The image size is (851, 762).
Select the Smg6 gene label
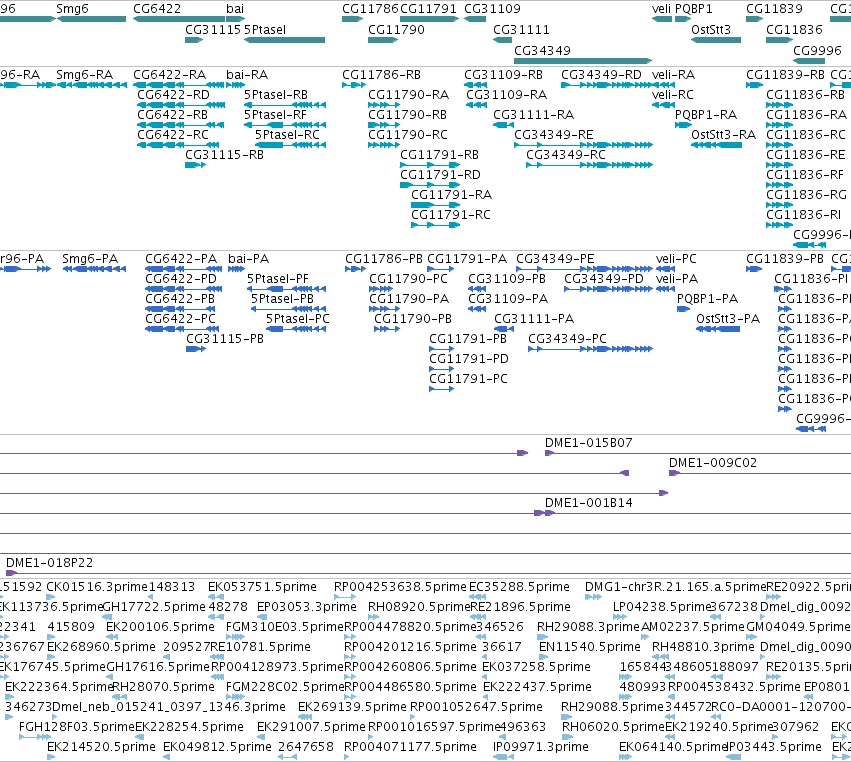tap(72, 9)
